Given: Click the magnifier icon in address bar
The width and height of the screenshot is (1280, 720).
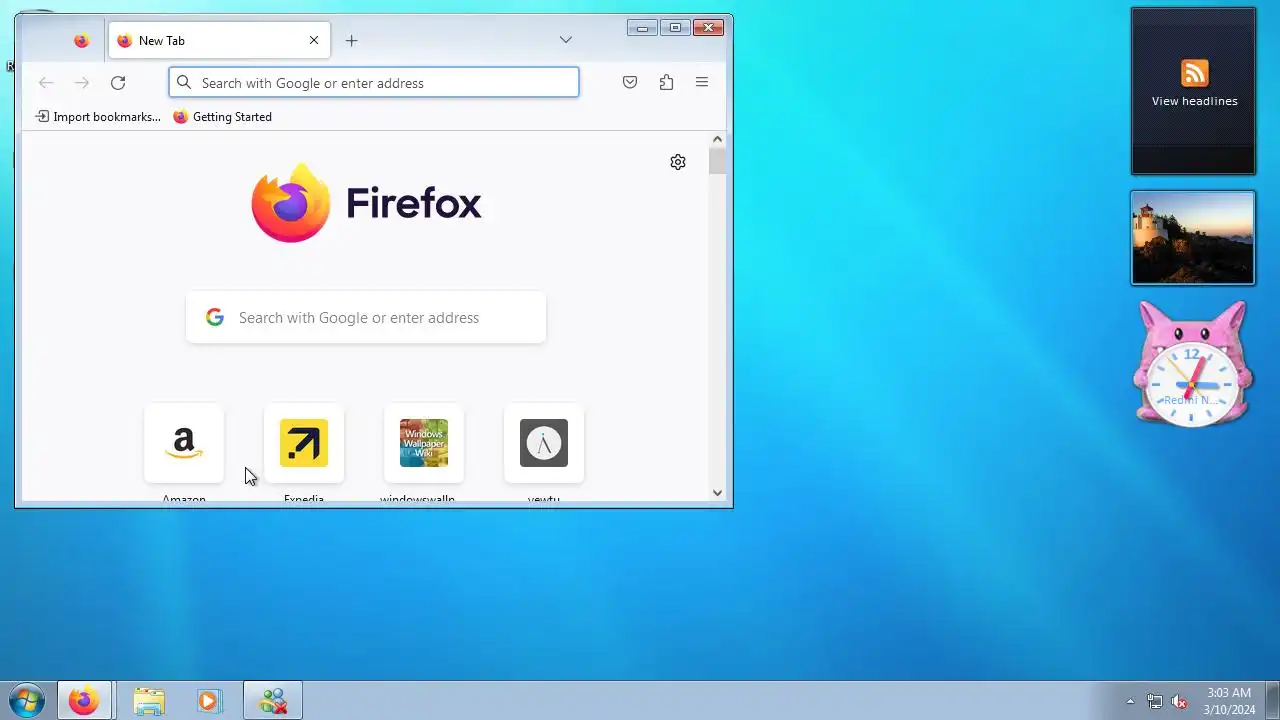Looking at the screenshot, I should pyautogui.click(x=184, y=83).
